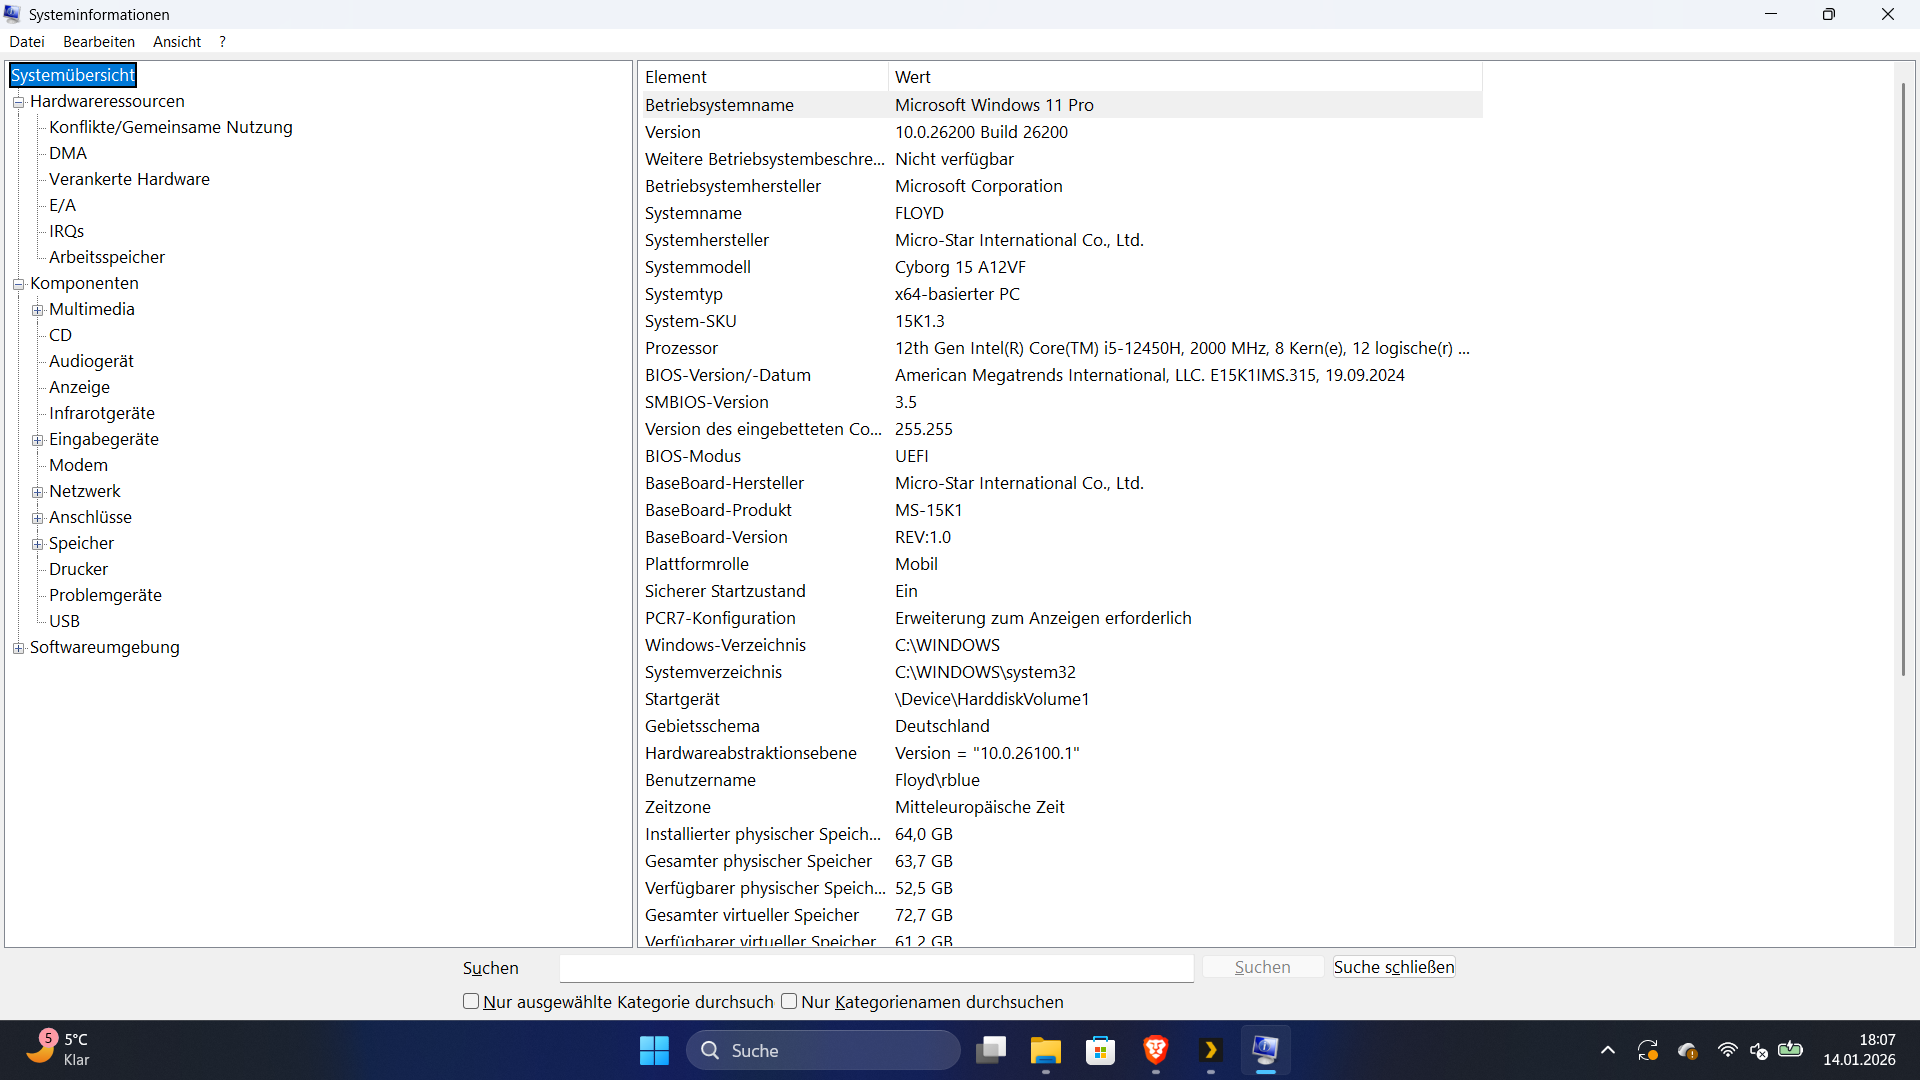The height and width of the screenshot is (1080, 1920).
Task: Expand the Softwareumgebung category
Action: click(18, 648)
